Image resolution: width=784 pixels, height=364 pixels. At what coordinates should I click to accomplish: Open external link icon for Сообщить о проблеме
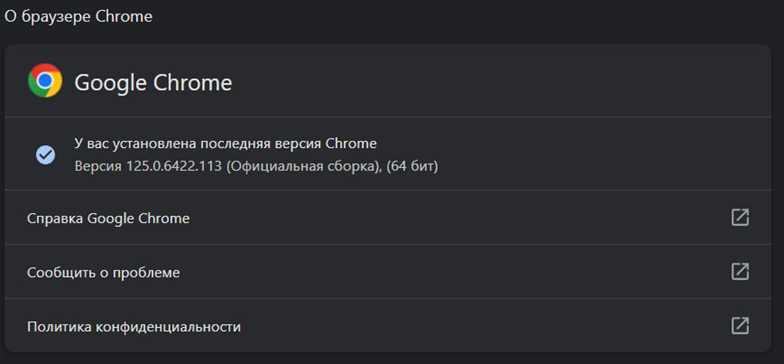coord(740,272)
